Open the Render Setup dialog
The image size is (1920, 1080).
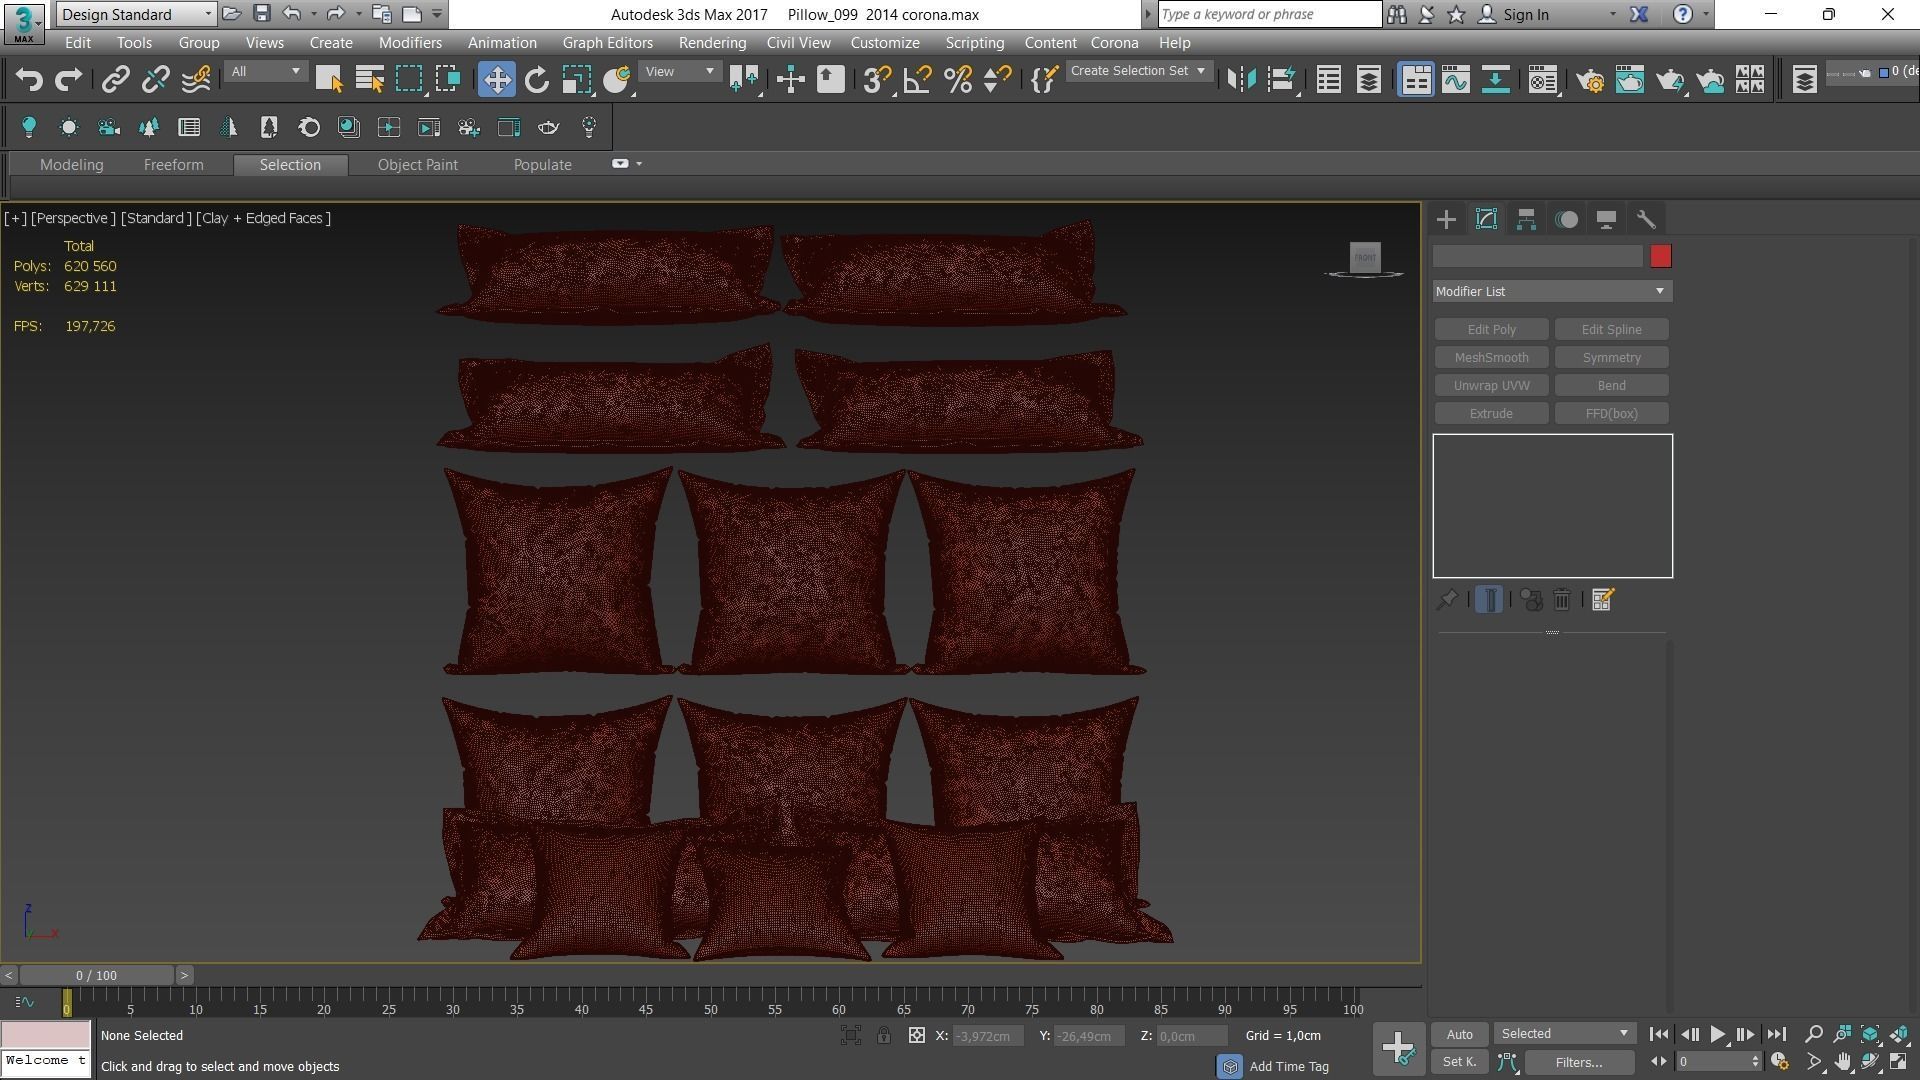click(x=1590, y=80)
